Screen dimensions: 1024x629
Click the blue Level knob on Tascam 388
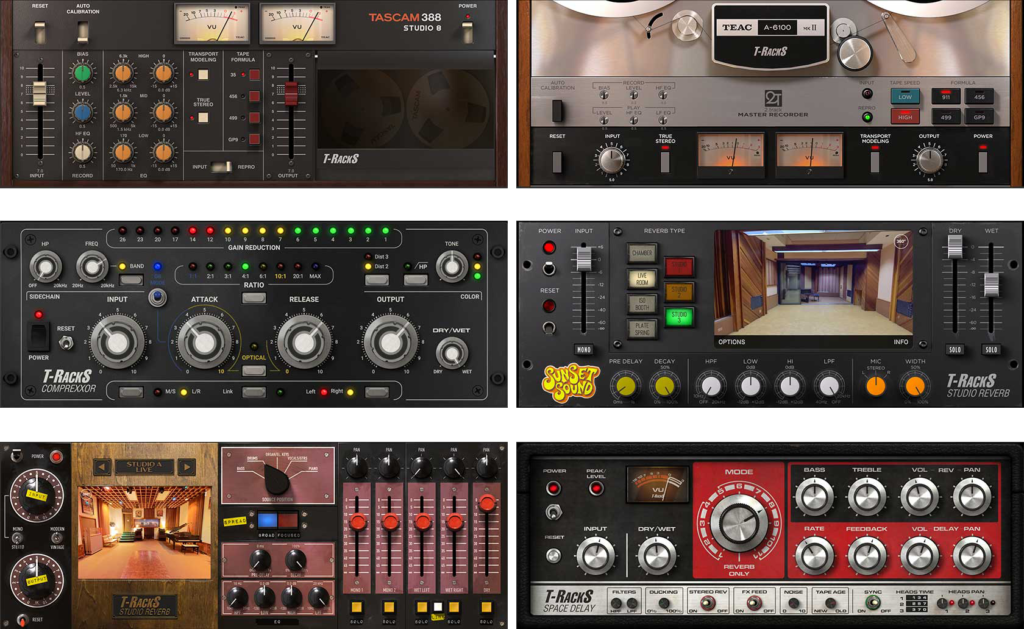pos(82,112)
